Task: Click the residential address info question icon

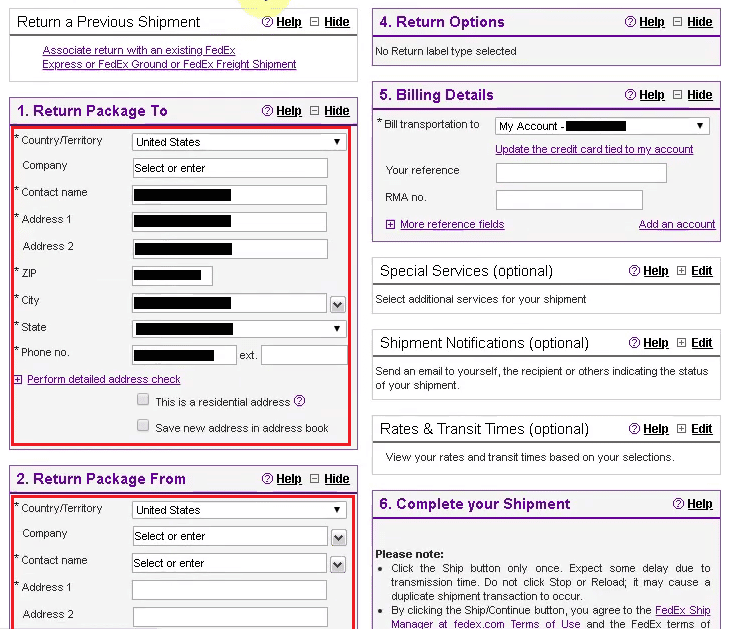Action: [x=299, y=401]
